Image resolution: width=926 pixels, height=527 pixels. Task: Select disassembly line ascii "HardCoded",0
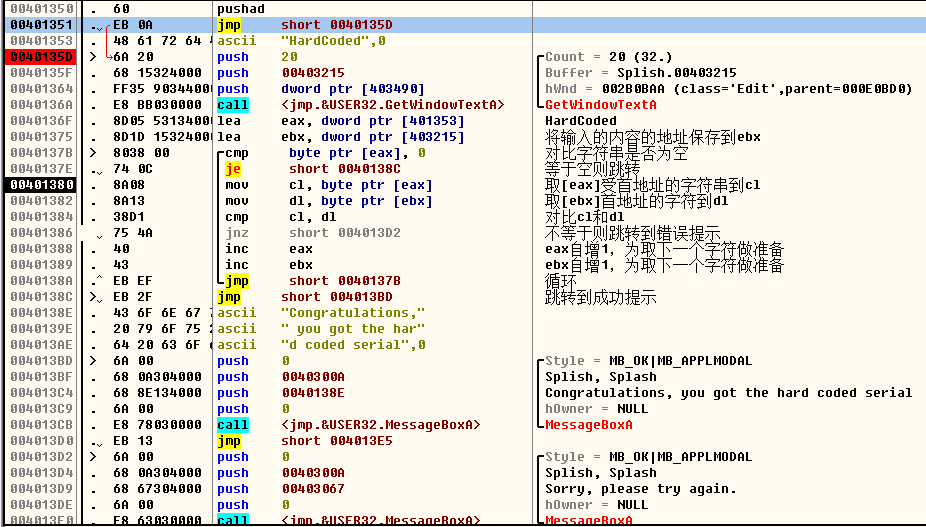[x=301, y=41]
